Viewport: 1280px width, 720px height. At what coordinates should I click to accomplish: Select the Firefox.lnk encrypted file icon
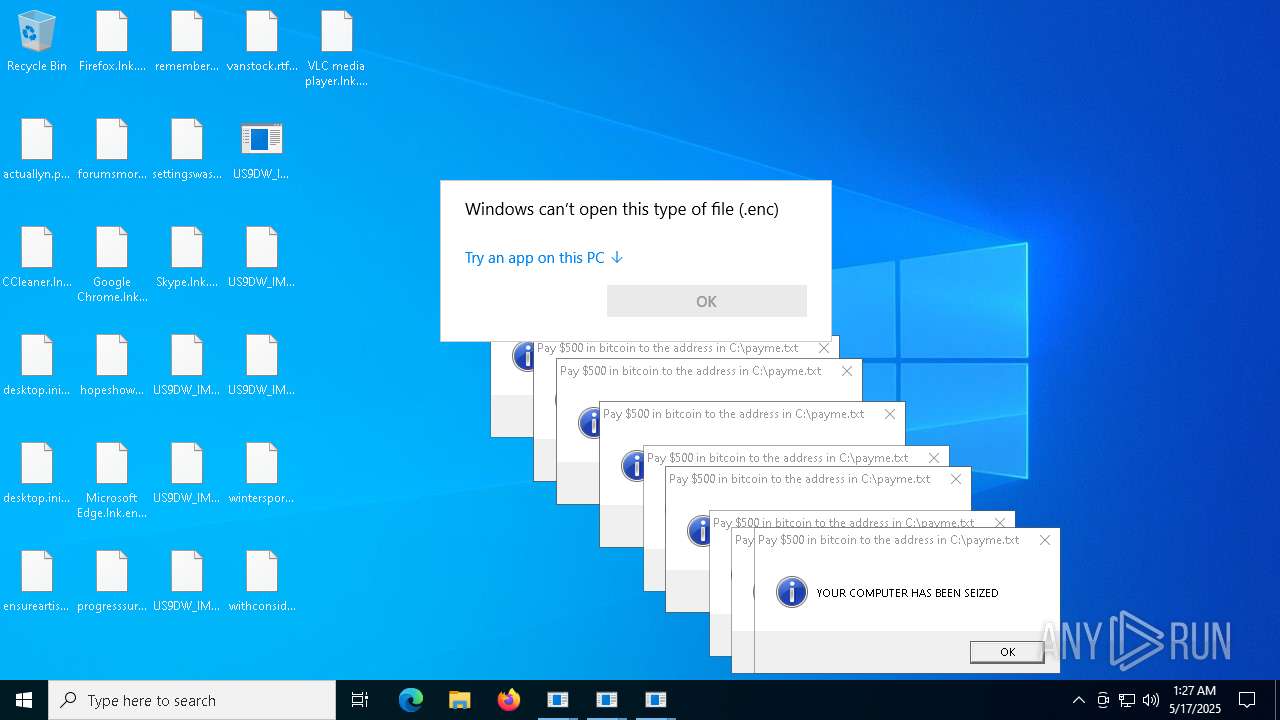pyautogui.click(x=112, y=42)
